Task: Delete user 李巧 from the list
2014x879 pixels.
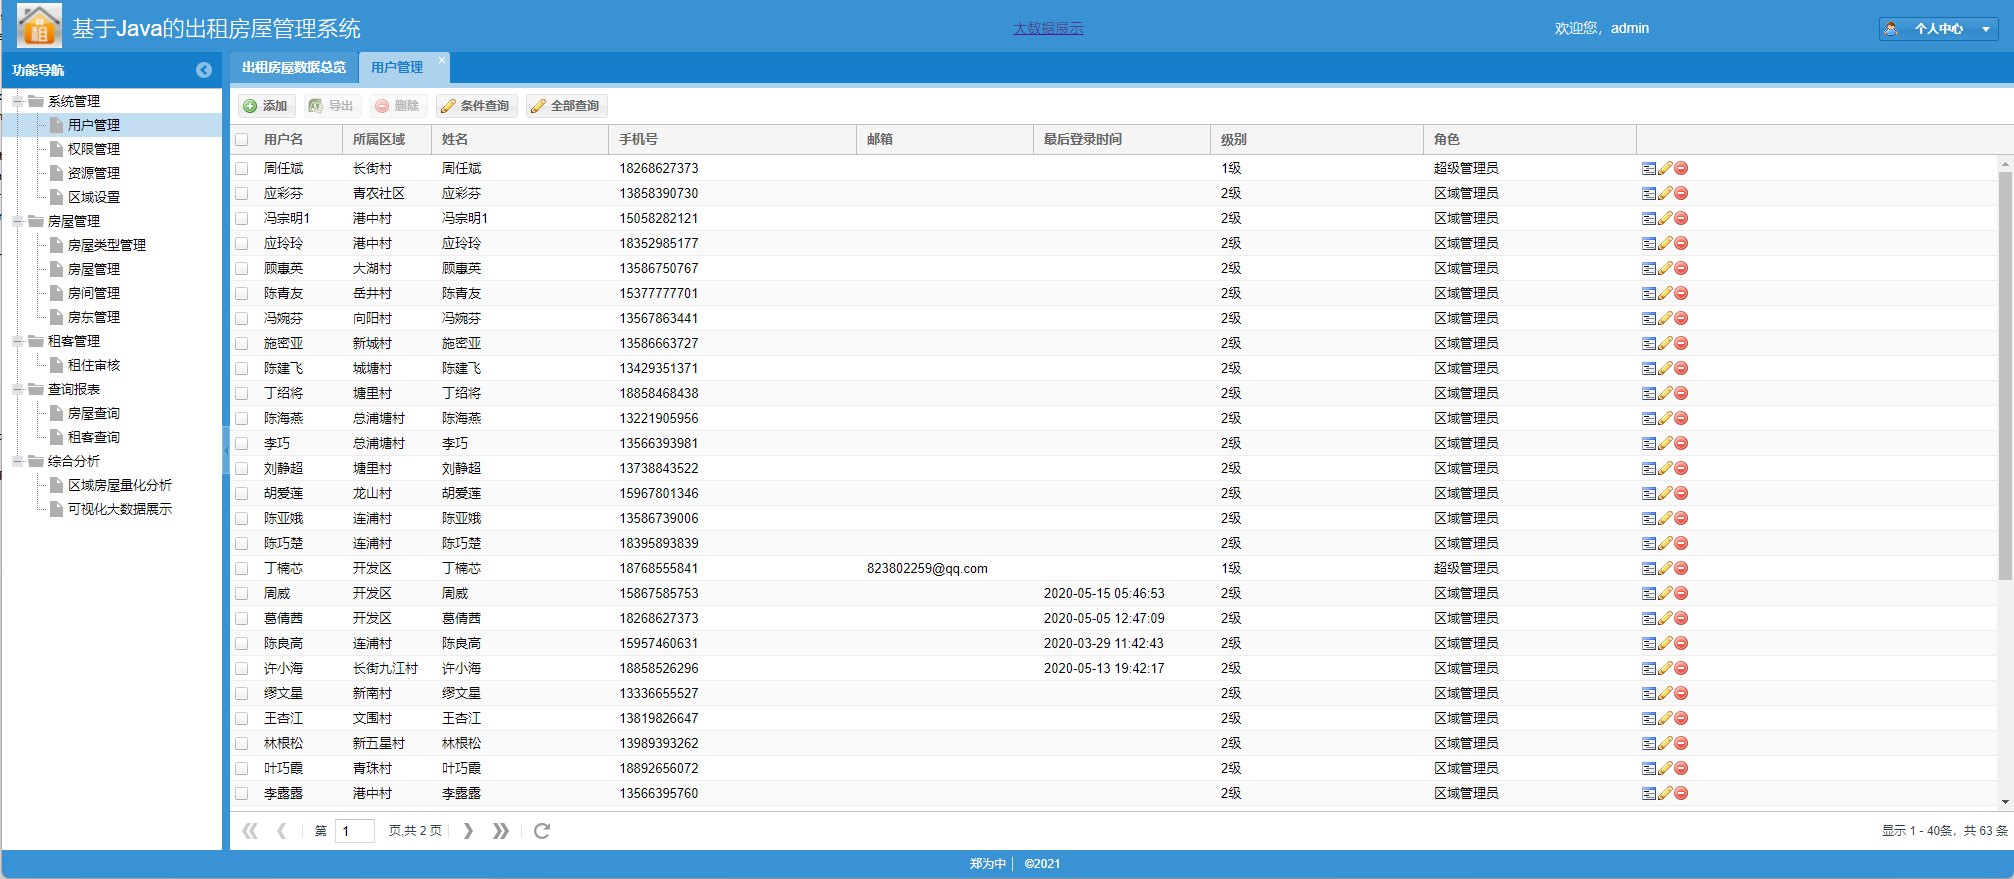Action: click(1681, 443)
